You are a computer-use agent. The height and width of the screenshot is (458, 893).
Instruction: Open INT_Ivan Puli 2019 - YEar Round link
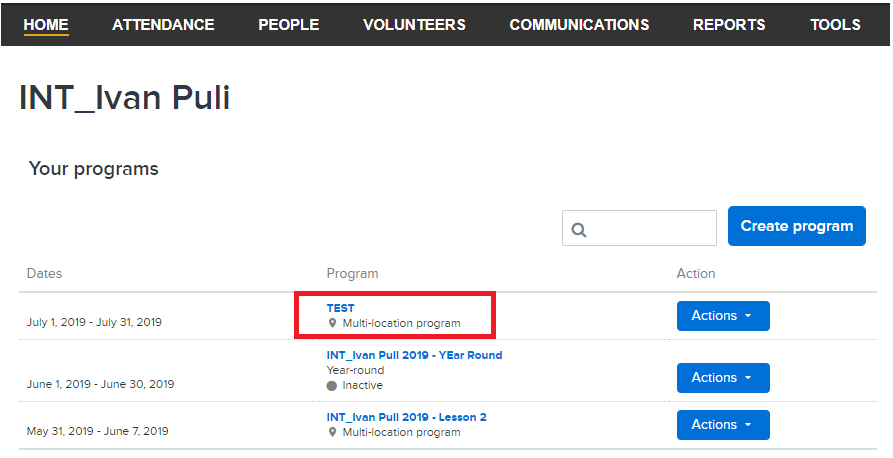[415, 355]
